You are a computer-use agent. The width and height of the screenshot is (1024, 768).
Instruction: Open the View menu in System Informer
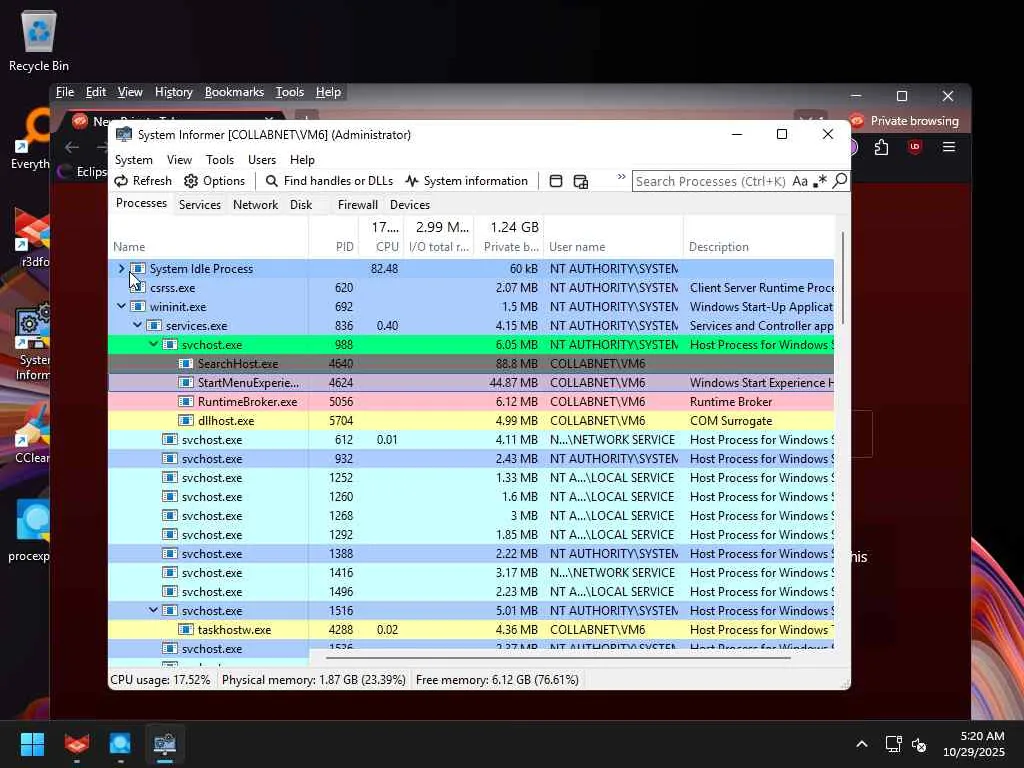click(179, 159)
